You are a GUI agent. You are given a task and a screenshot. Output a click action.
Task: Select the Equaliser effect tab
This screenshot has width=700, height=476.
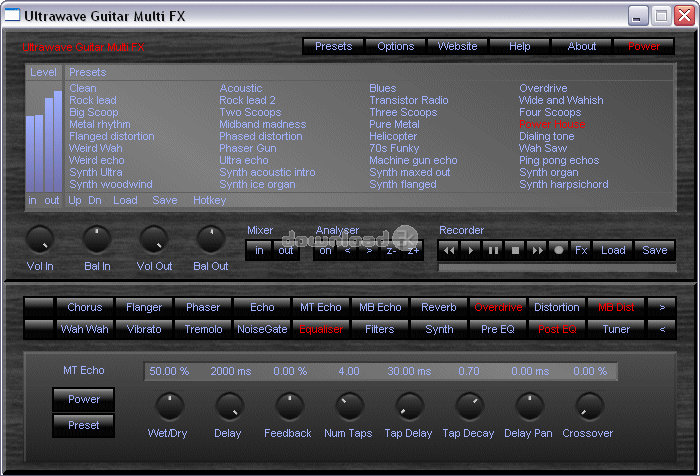pos(321,330)
